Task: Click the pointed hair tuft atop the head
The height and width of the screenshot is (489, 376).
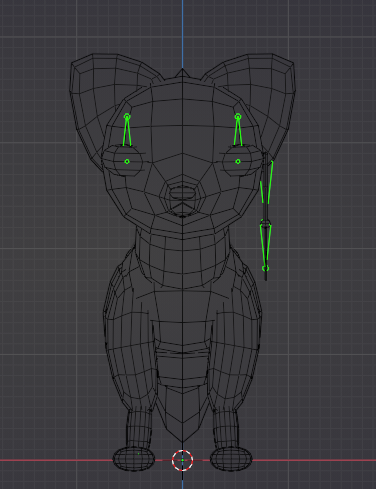Action: coord(182,73)
